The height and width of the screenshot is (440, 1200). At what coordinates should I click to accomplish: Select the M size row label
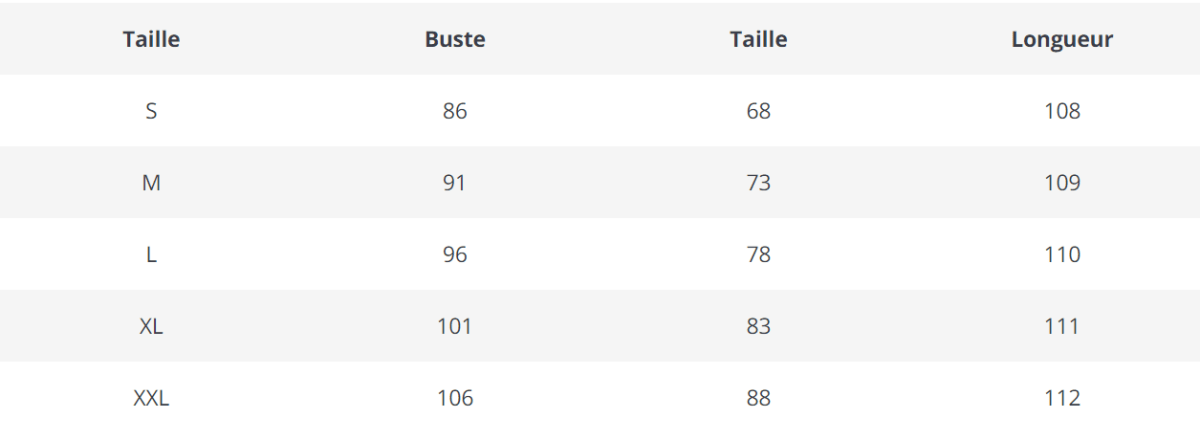[x=151, y=183]
